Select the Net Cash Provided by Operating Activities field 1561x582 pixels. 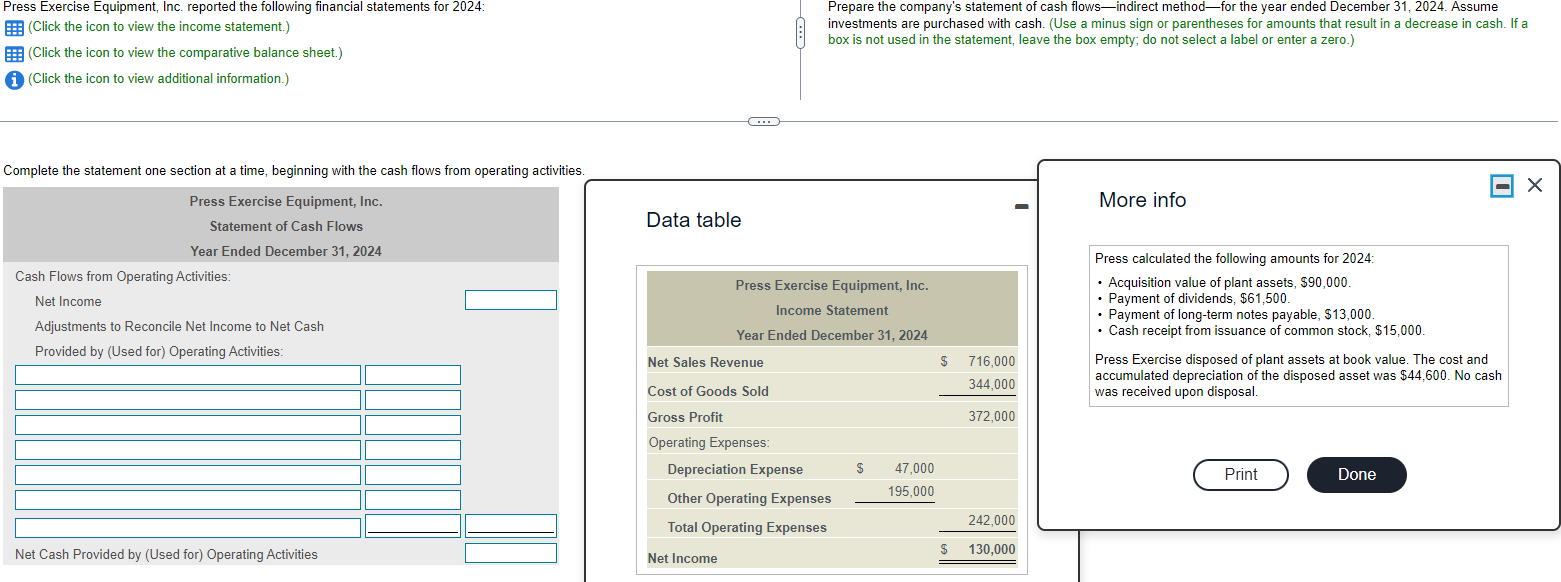pos(511,553)
